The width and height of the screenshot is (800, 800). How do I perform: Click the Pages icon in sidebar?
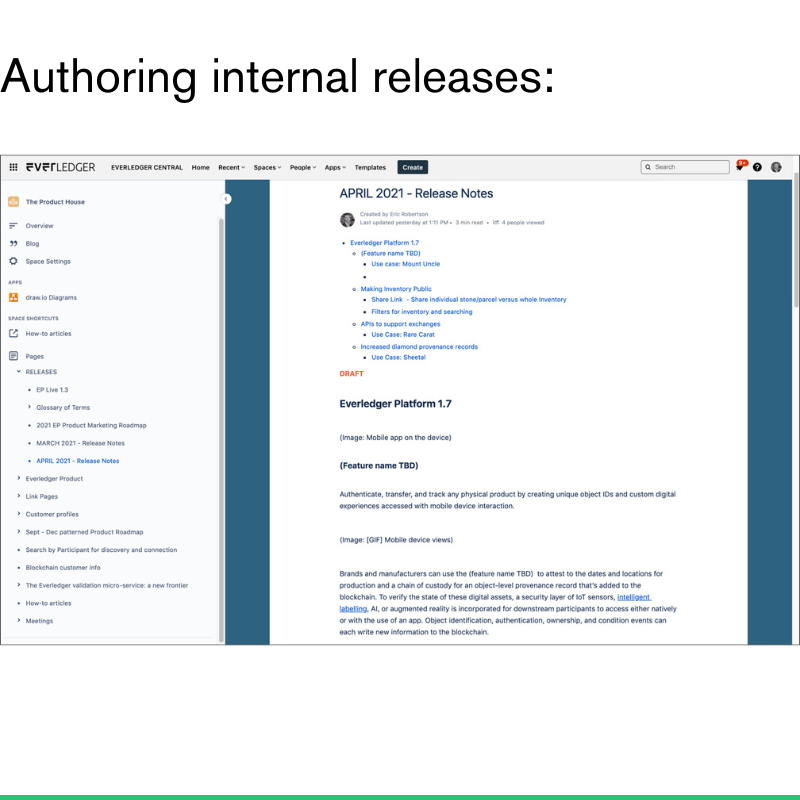[14, 356]
